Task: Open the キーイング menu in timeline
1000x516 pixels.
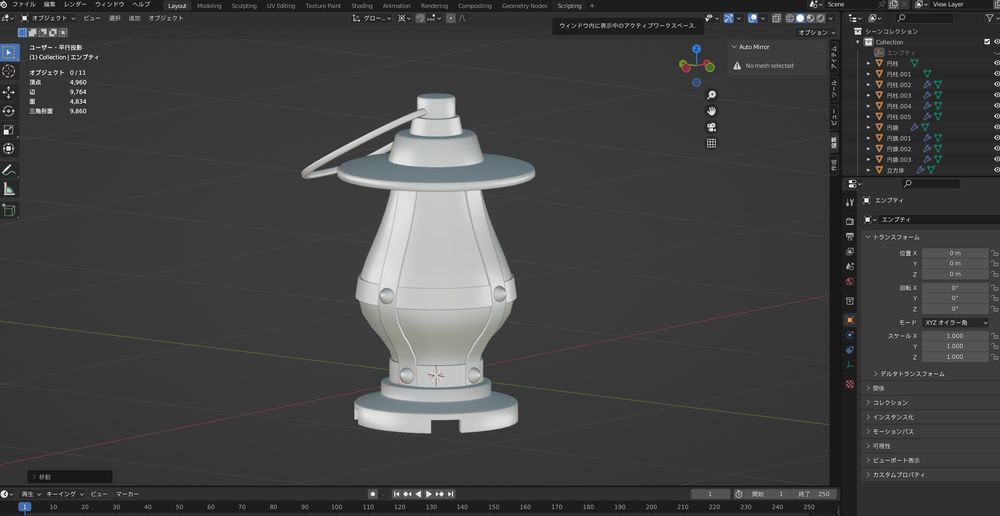Action: (64, 494)
